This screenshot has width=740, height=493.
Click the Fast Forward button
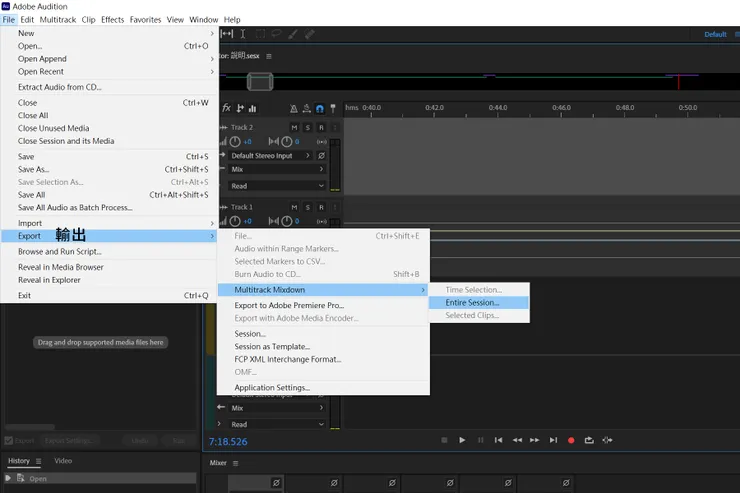point(535,440)
